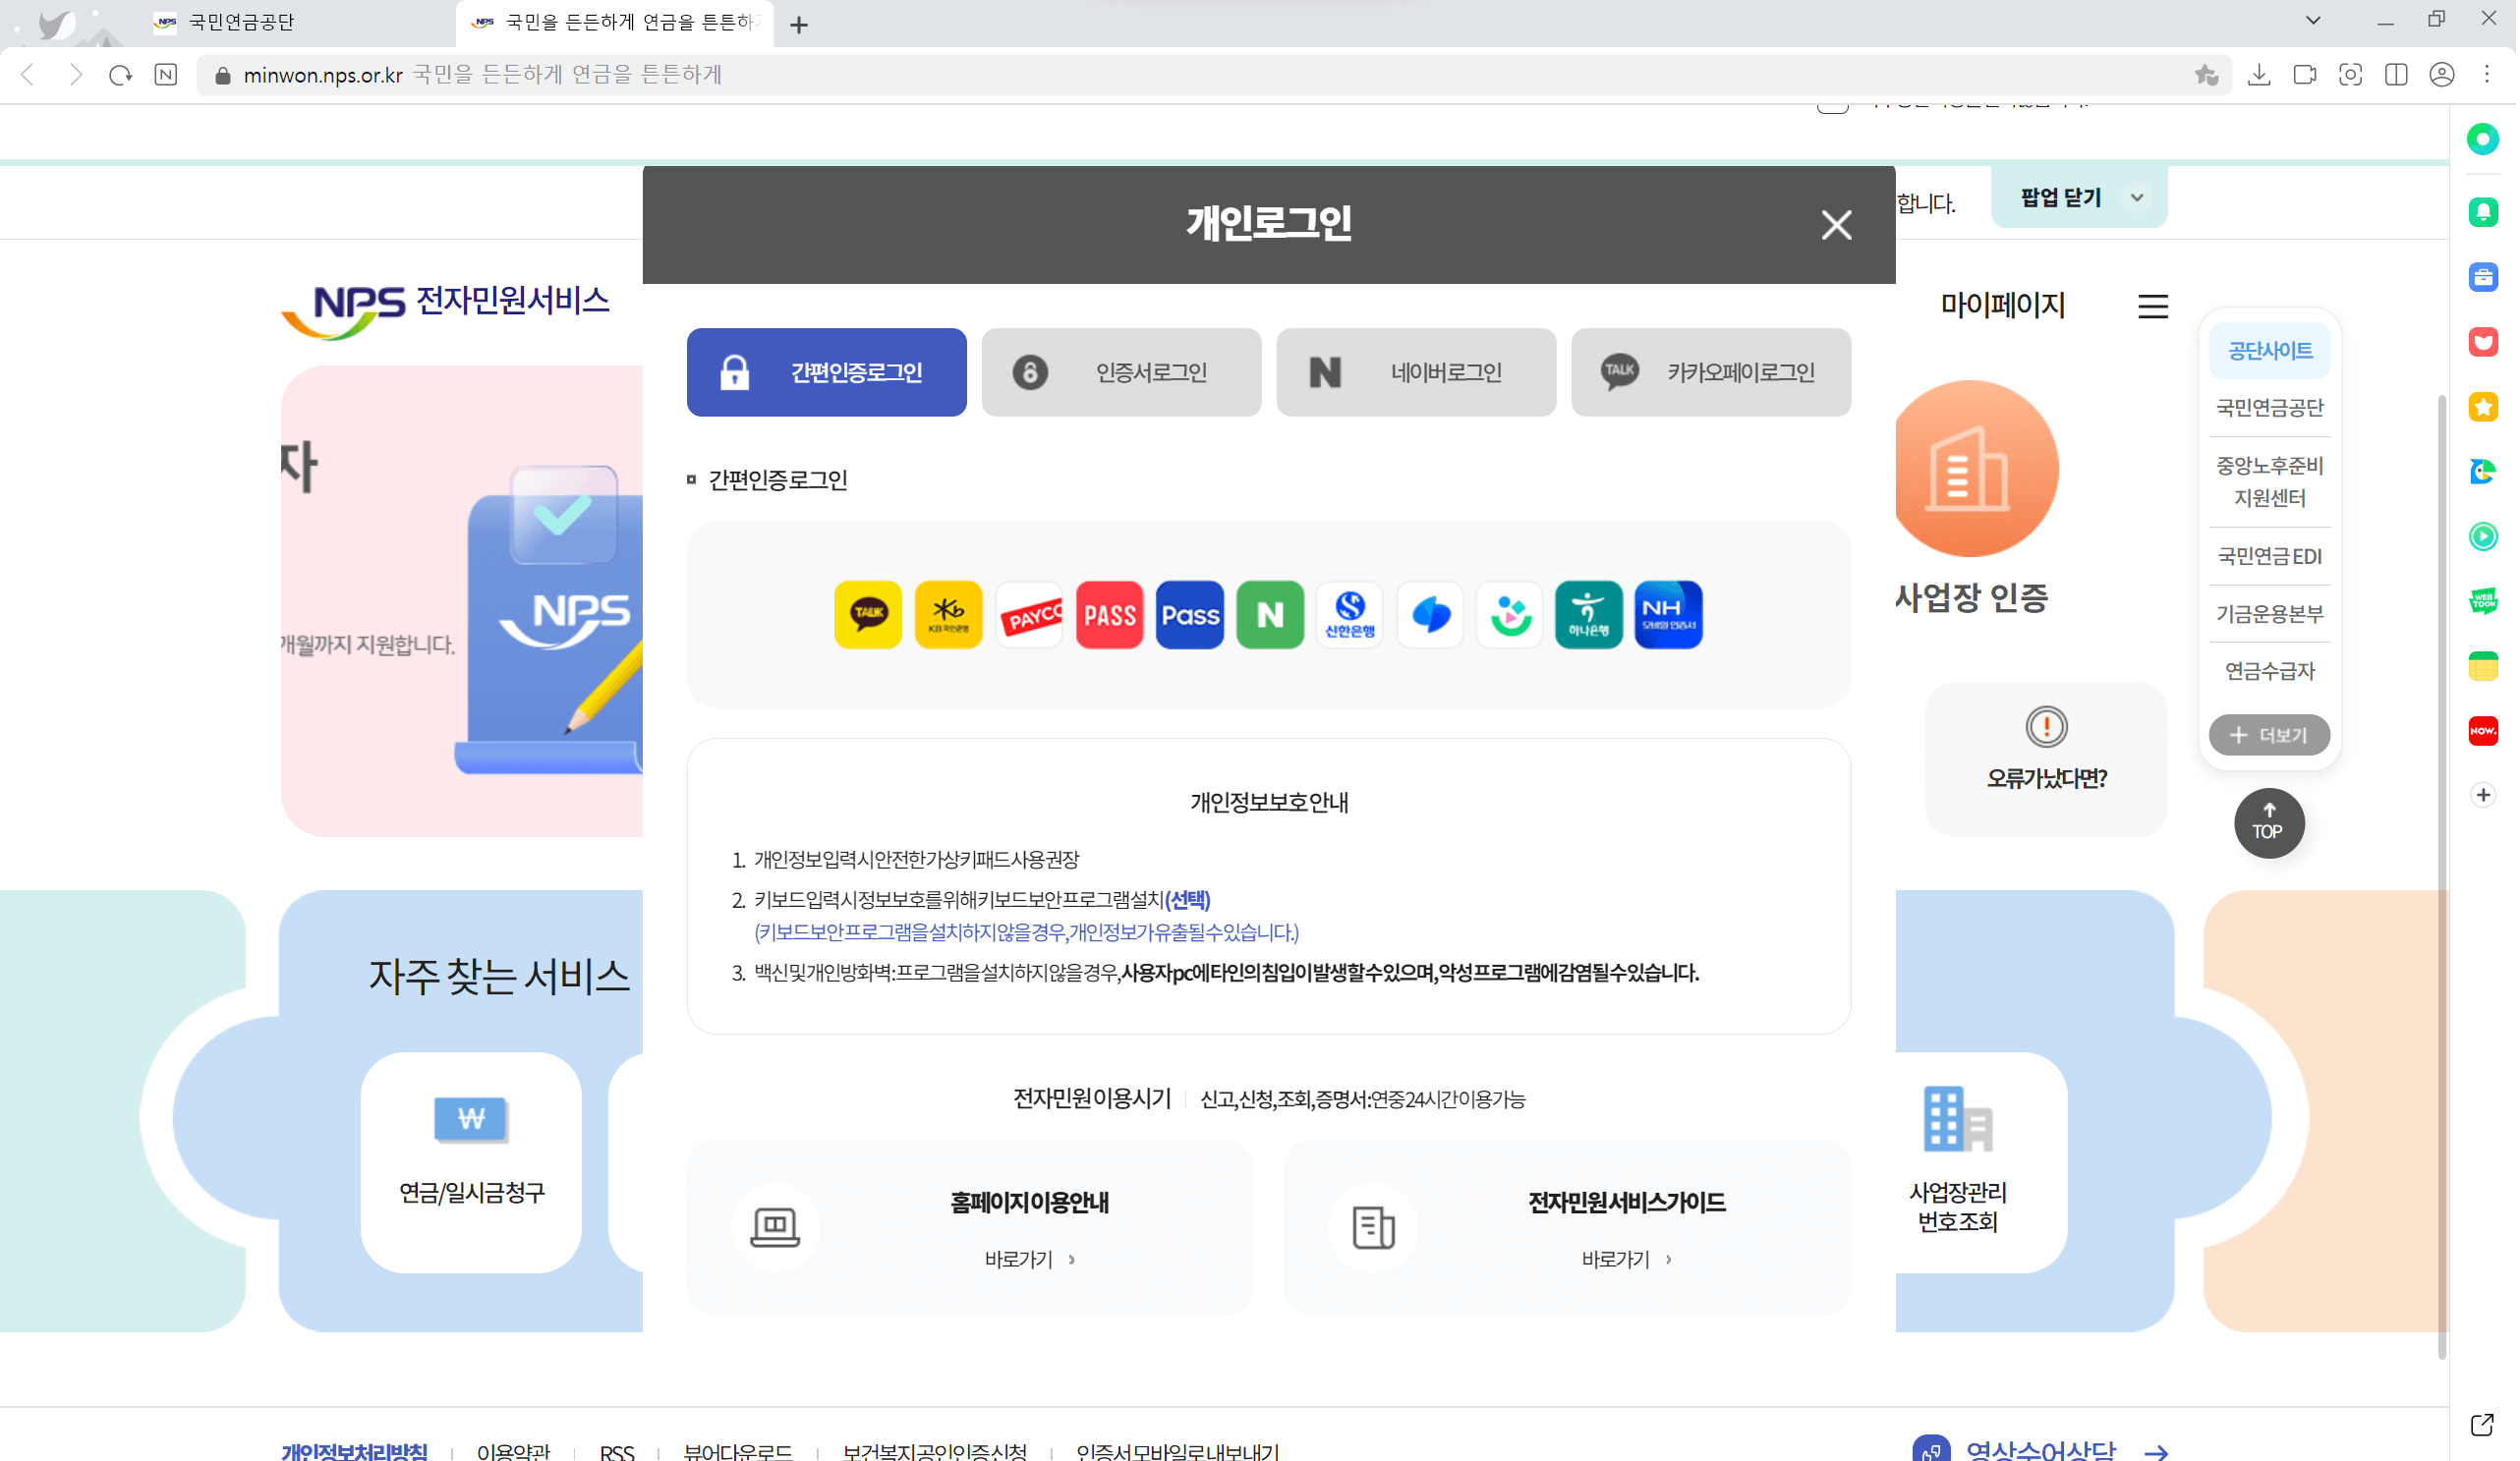Click the 홈페이지이용안내 laptop icon
2520x1461 pixels.
tap(775, 1227)
